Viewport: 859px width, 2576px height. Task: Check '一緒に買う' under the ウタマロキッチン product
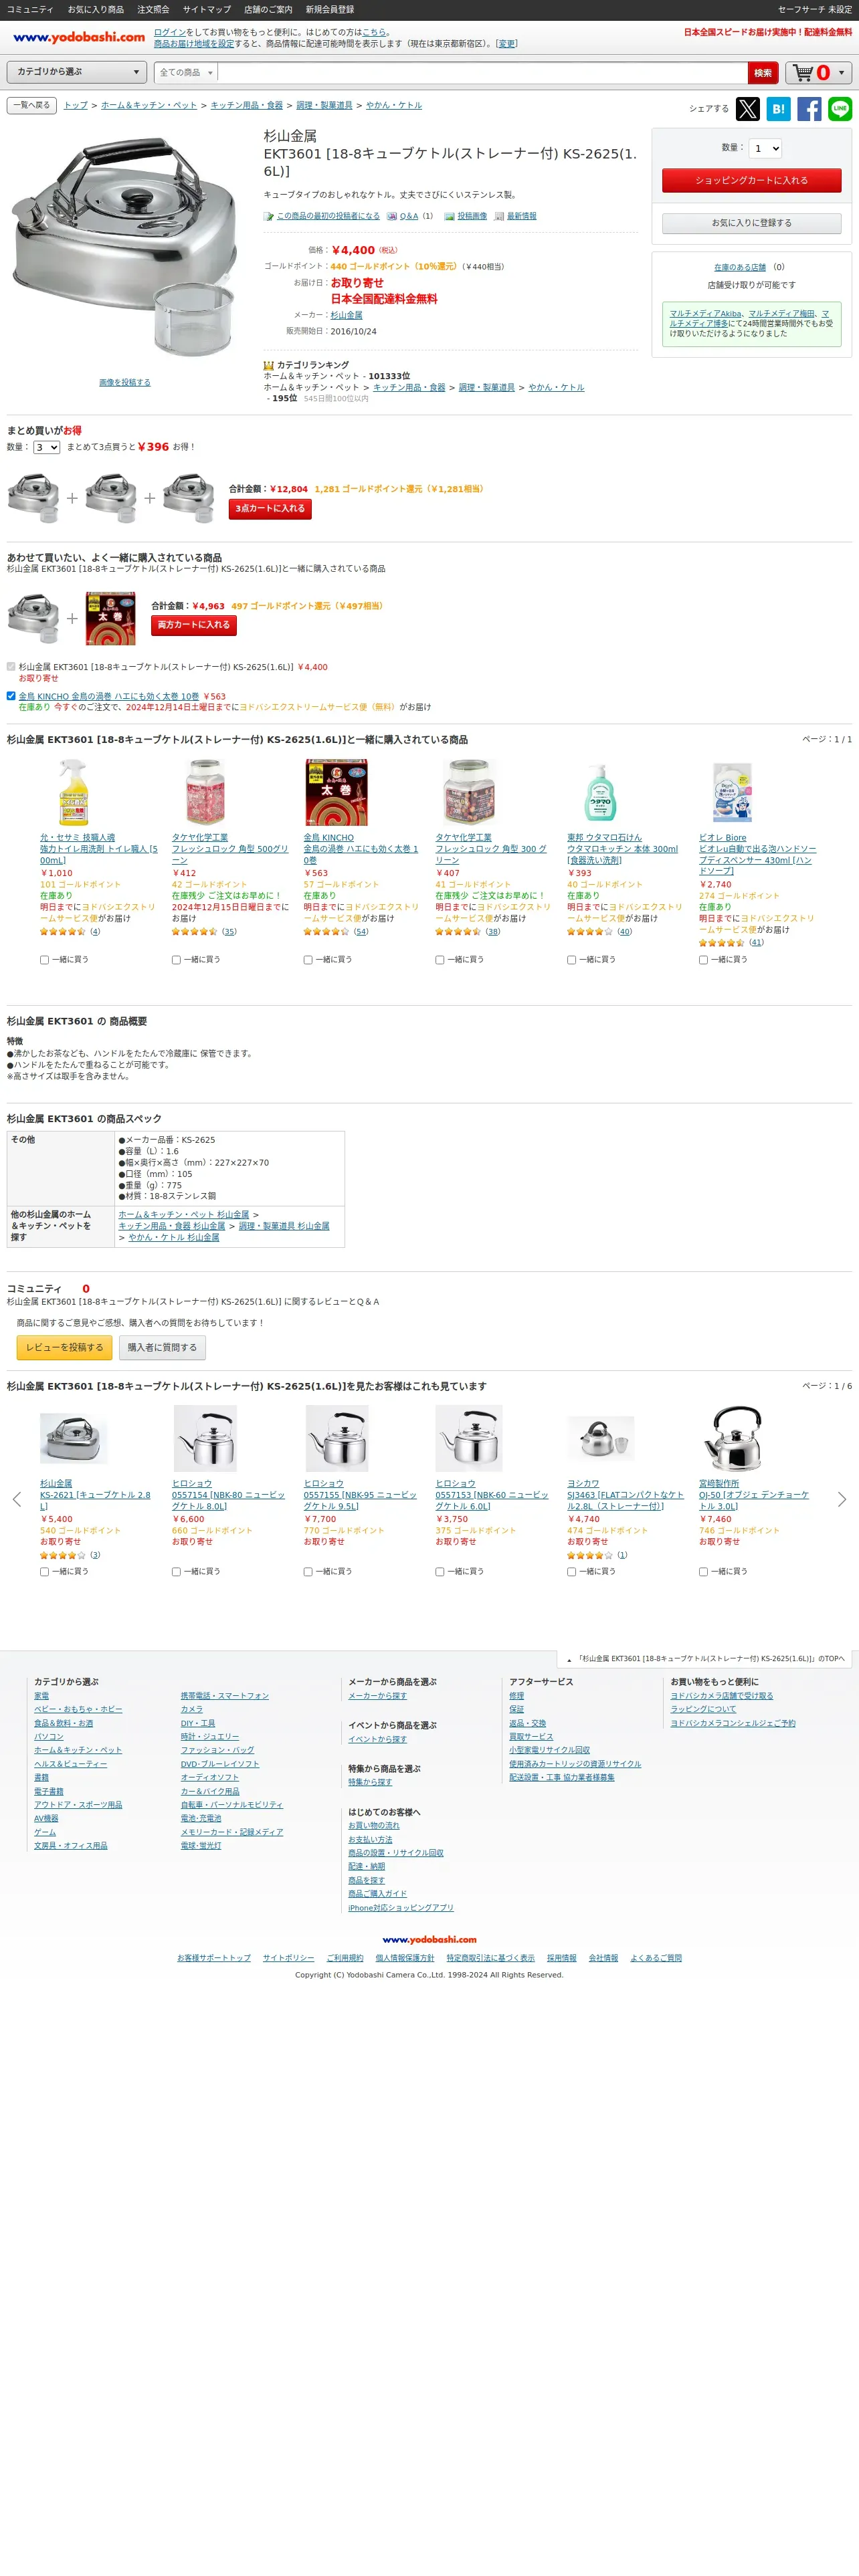pyautogui.click(x=572, y=960)
